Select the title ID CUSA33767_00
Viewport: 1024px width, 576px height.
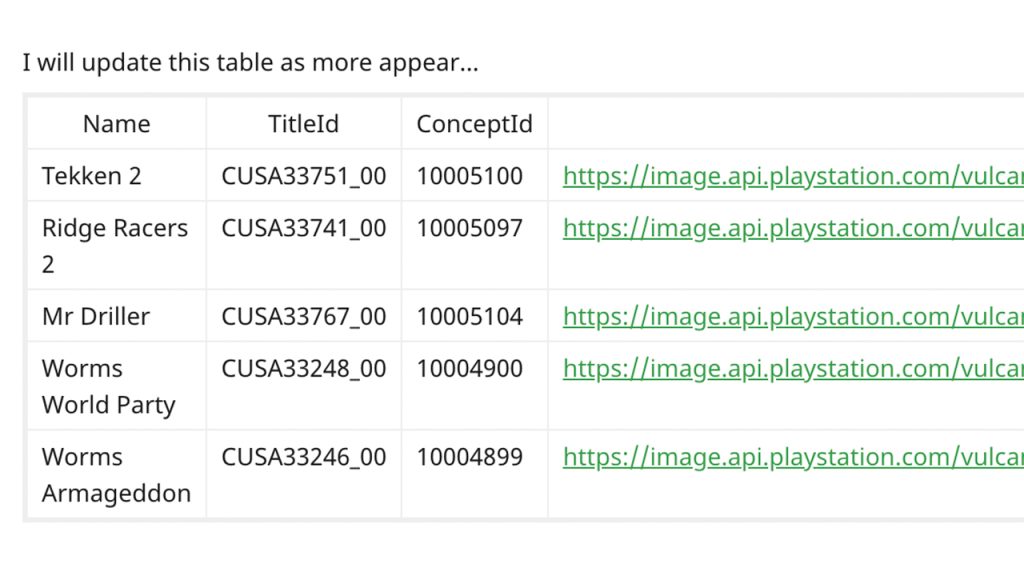pyautogui.click(x=303, y=317)
